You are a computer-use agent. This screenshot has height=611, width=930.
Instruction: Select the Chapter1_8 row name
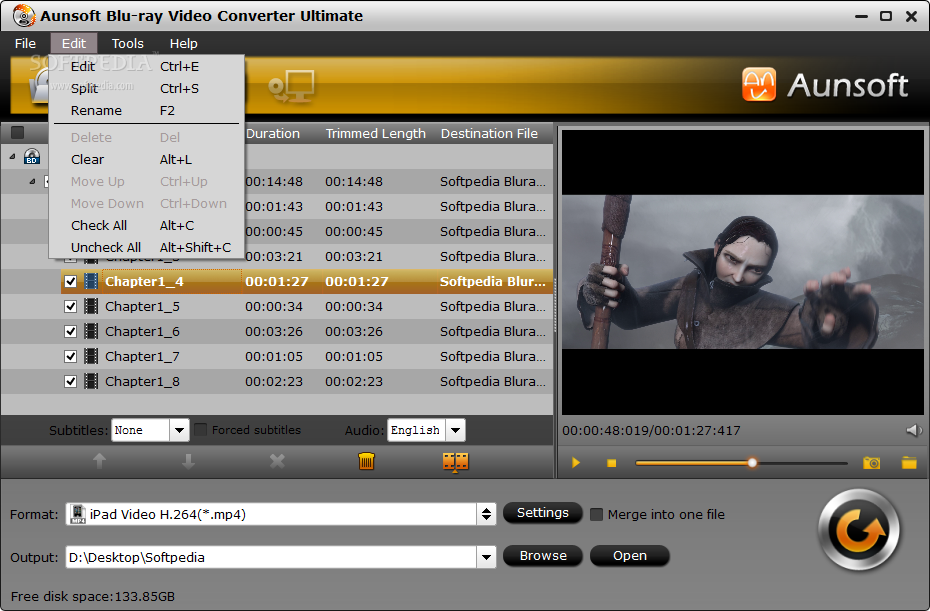click(x=142, y=381)
